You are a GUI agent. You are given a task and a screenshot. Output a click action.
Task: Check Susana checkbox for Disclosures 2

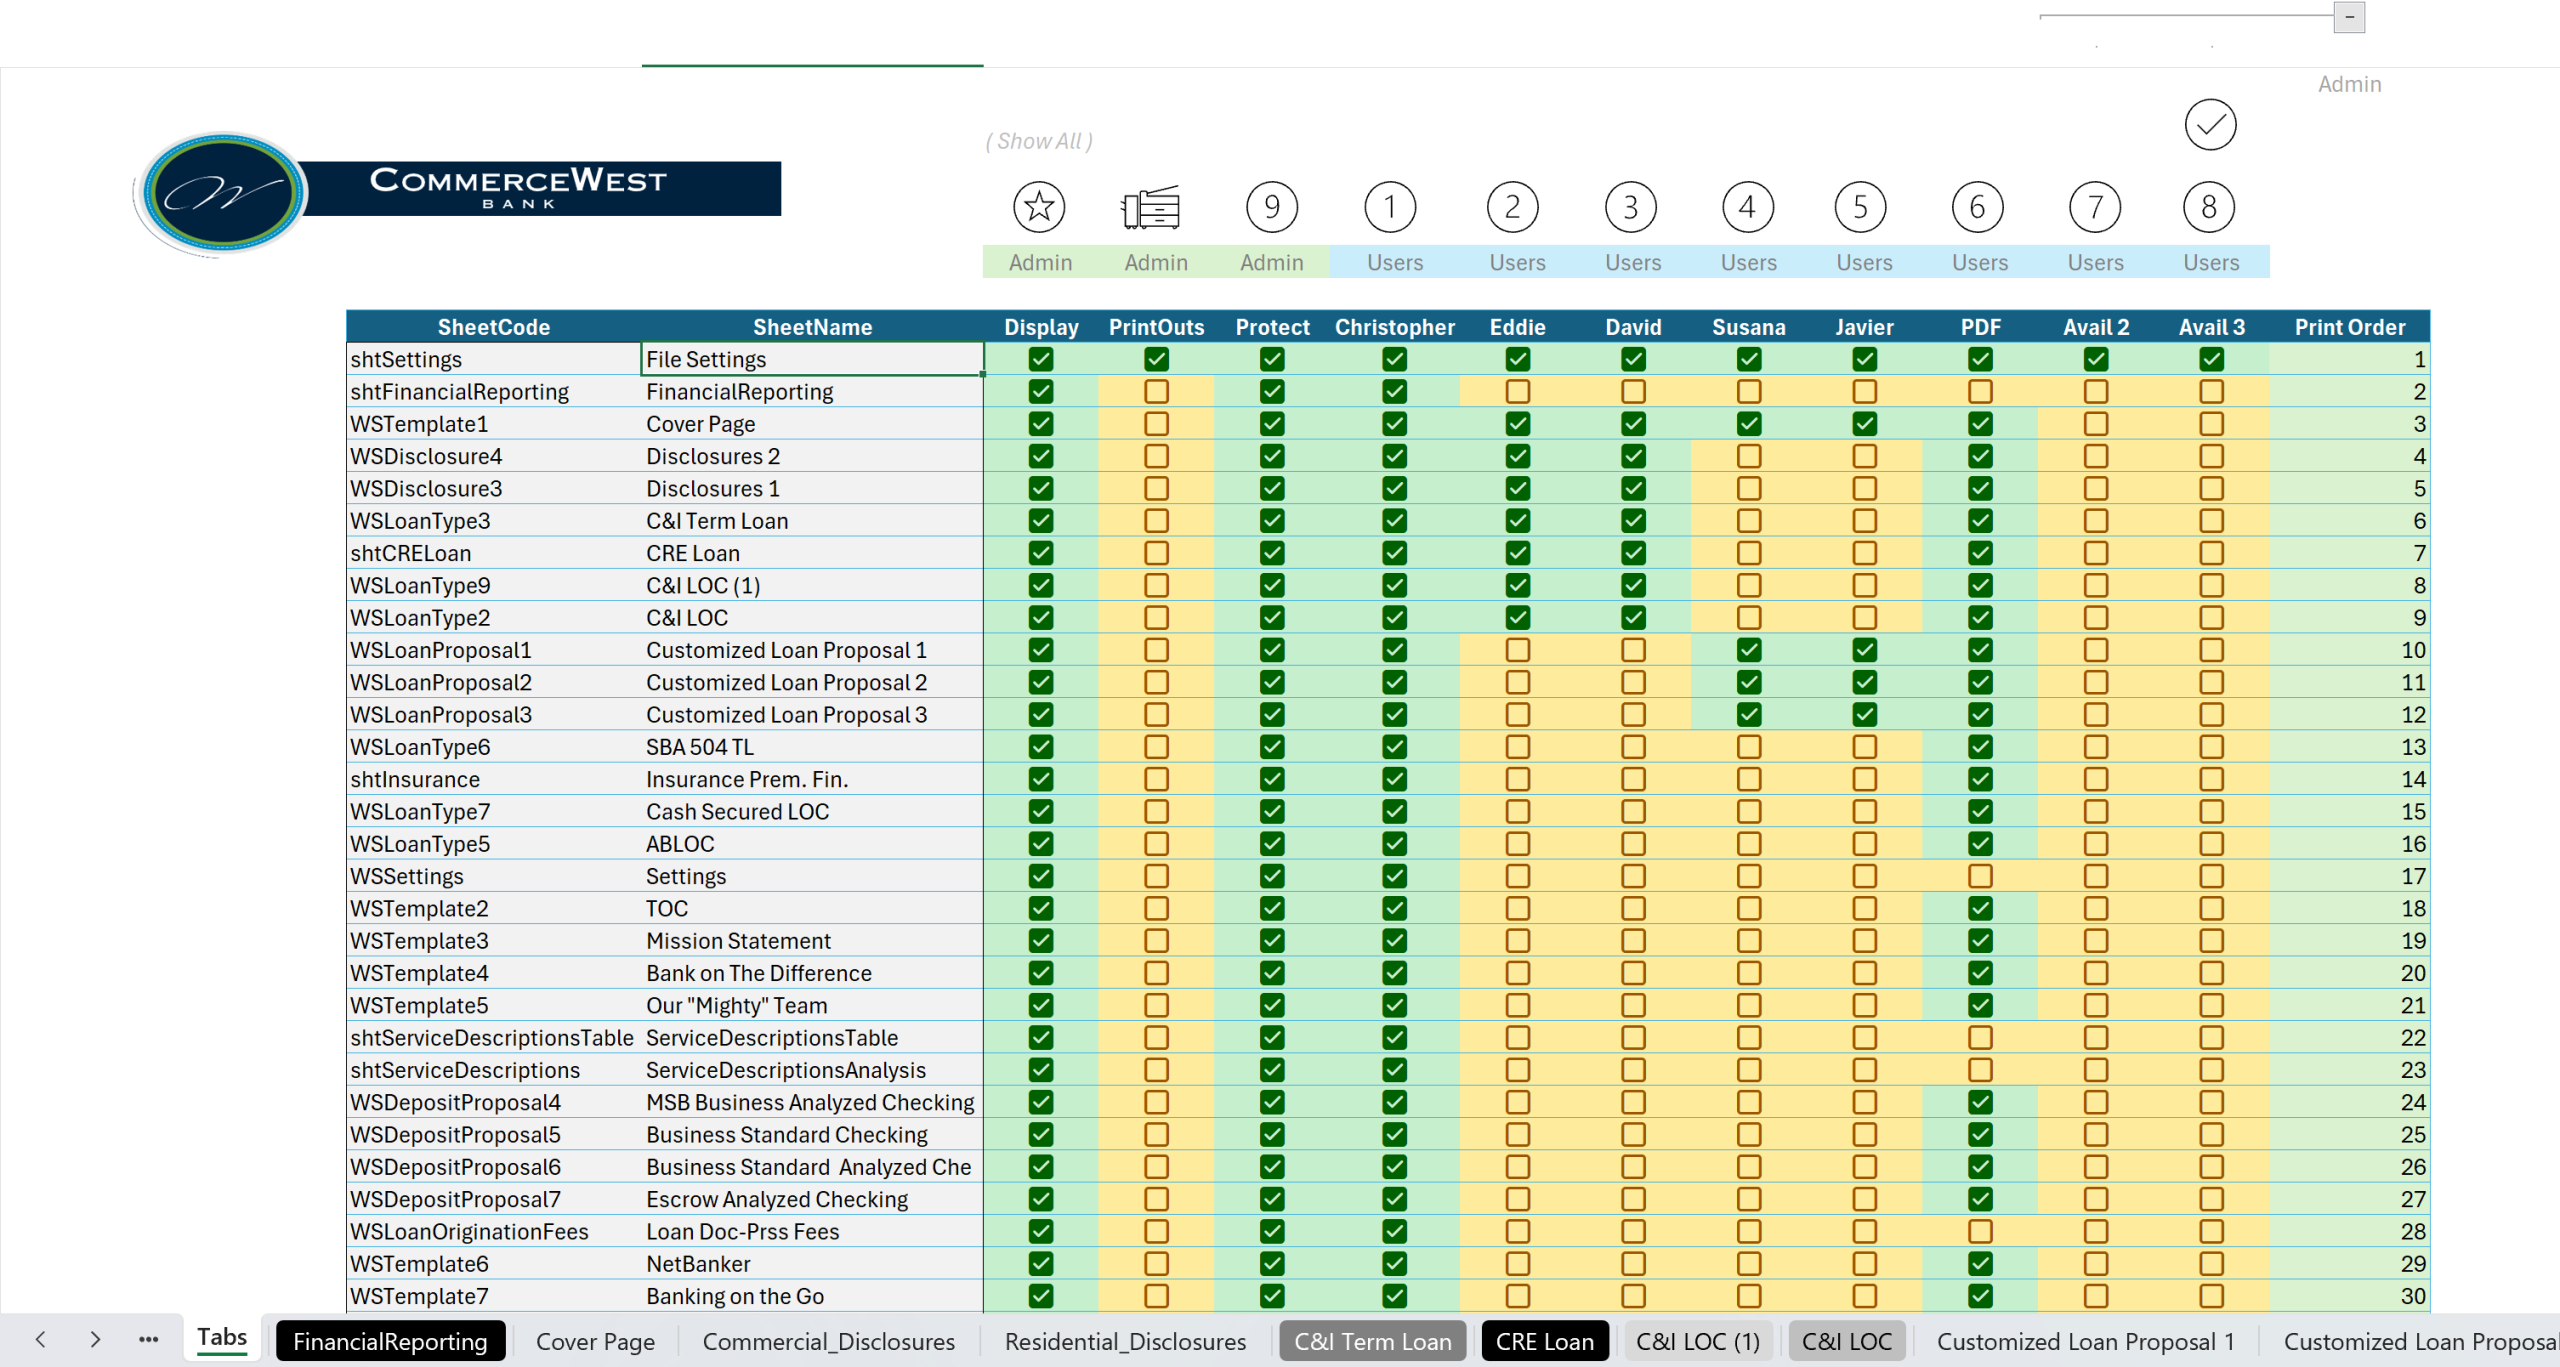click(x=1748, y=456)
